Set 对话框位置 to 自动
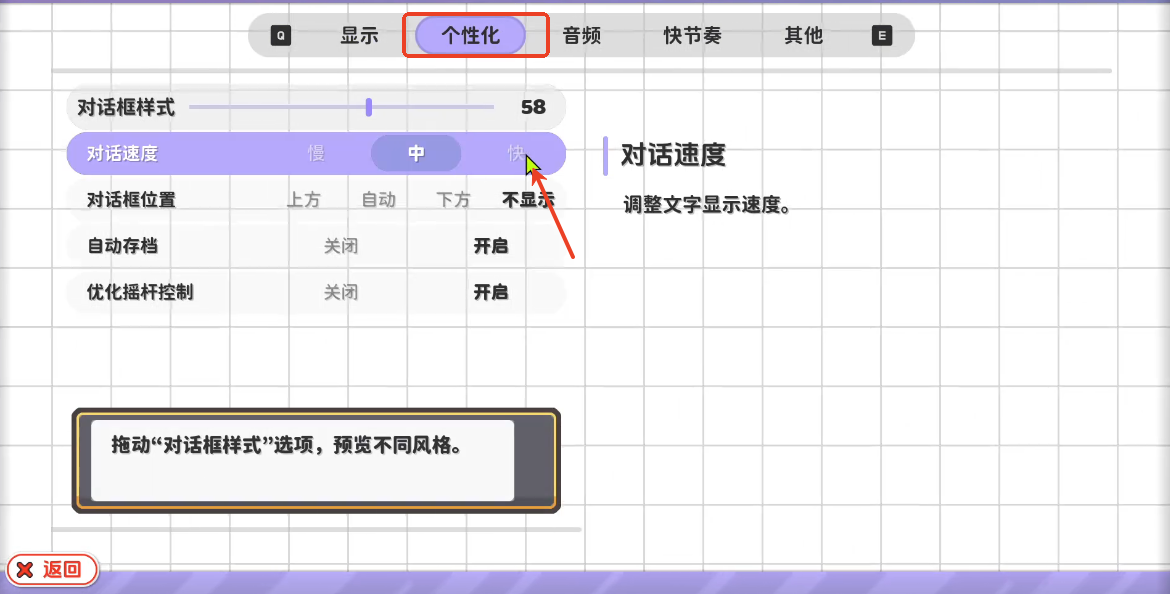This screenshot has width=1170, height=594. click(378, 200)
